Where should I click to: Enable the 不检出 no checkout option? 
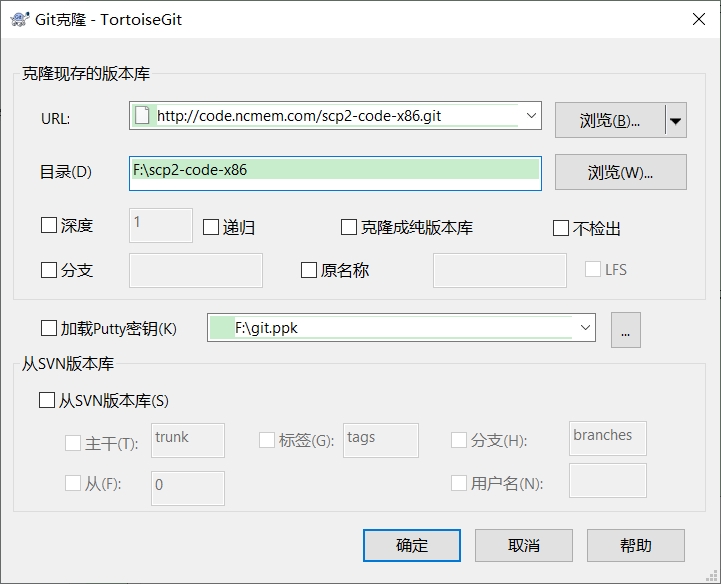(x=561, y=228)
